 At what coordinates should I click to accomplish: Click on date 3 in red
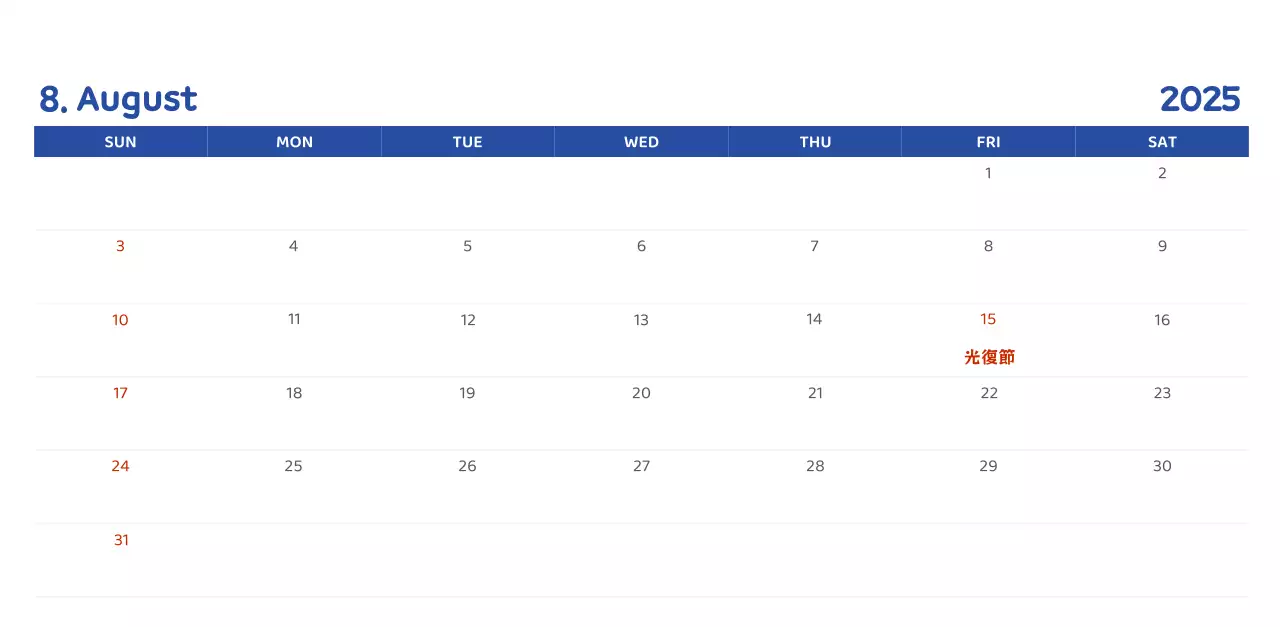[120, 246]
